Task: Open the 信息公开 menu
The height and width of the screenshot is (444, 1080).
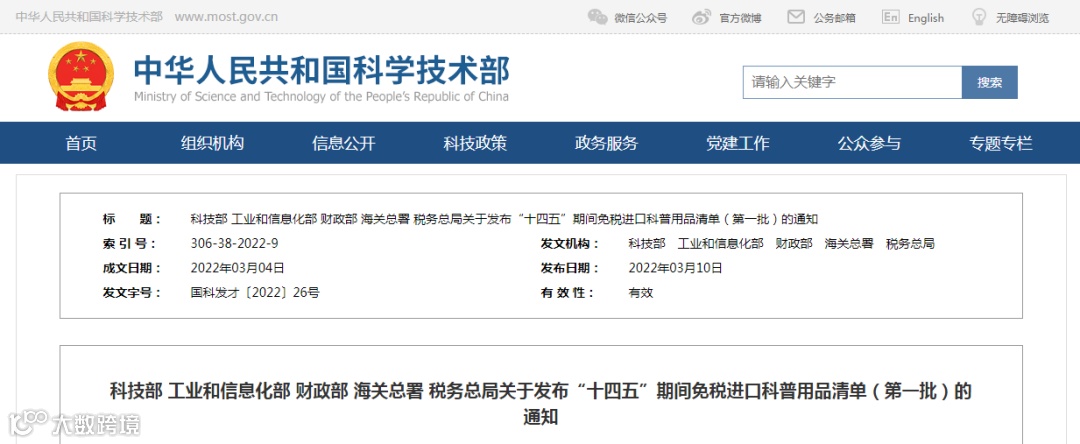Action: (344, 143)
